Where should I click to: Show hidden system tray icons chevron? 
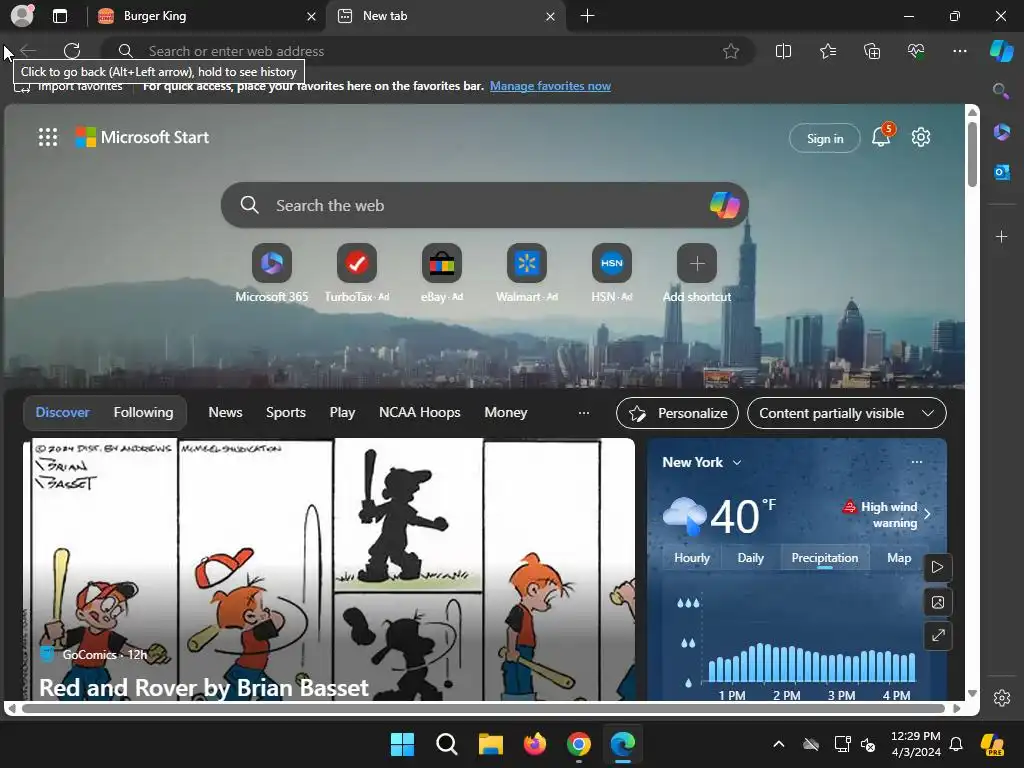tap(778, 744)
